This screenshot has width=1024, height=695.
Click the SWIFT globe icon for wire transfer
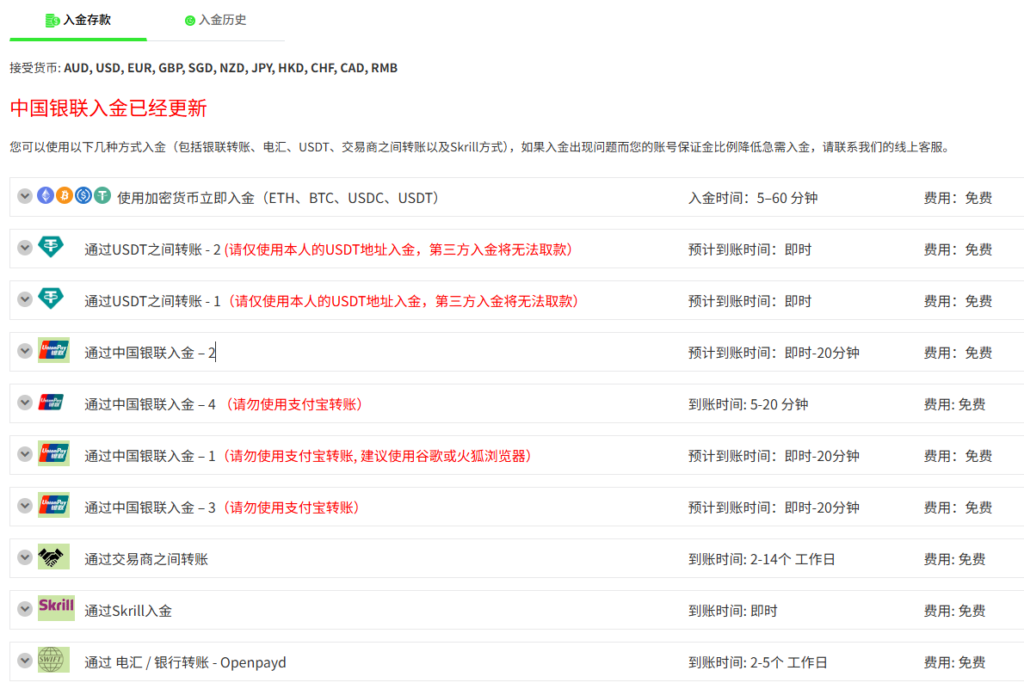pyautogui.click(x=53, y=660)
